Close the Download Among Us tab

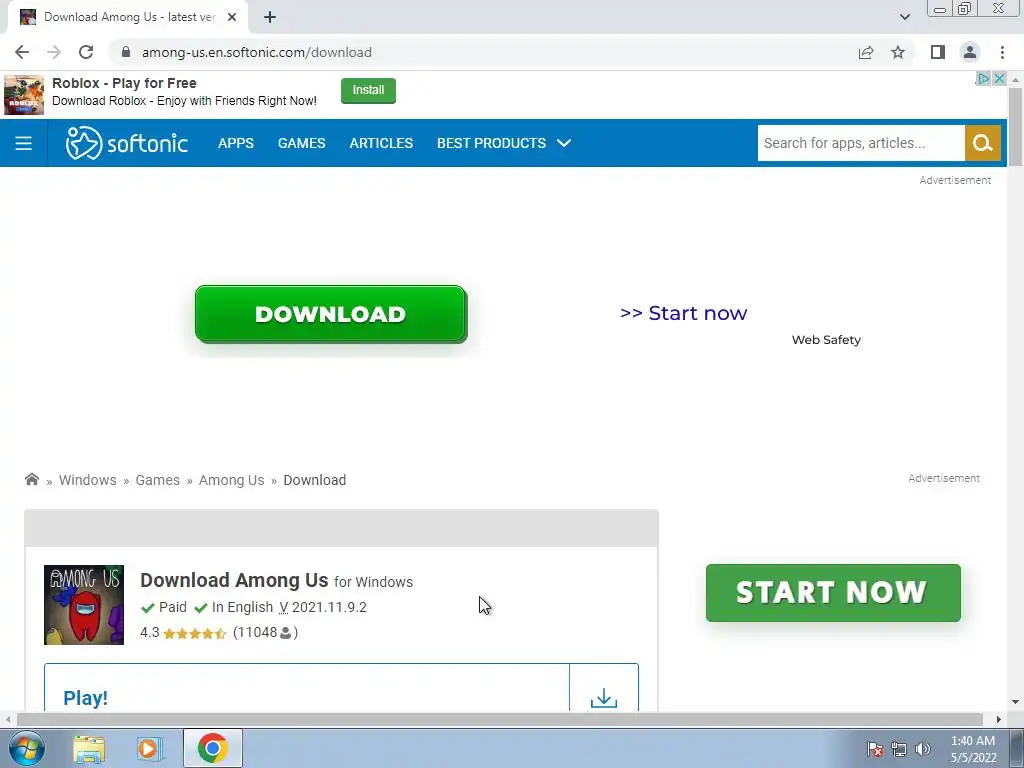[x=232, y=17]
